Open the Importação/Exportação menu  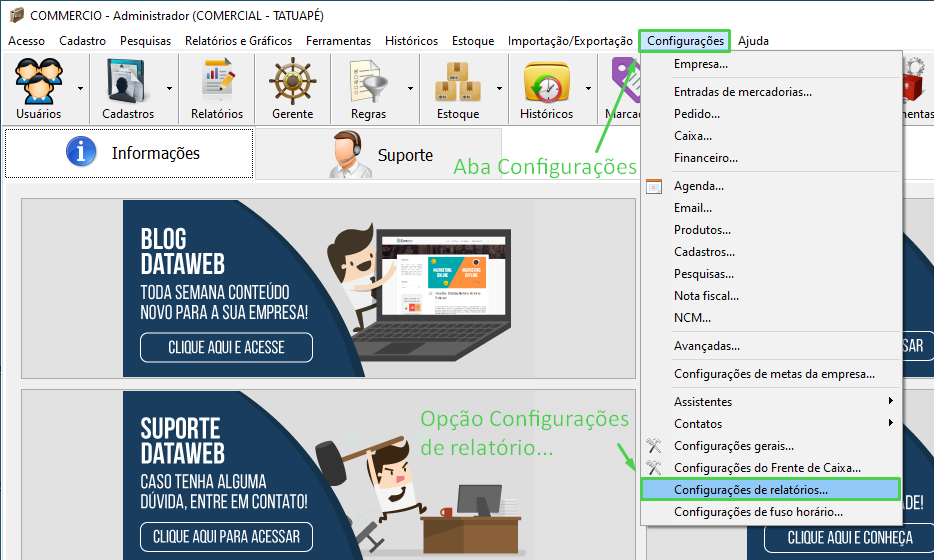(x=570, y=41)
